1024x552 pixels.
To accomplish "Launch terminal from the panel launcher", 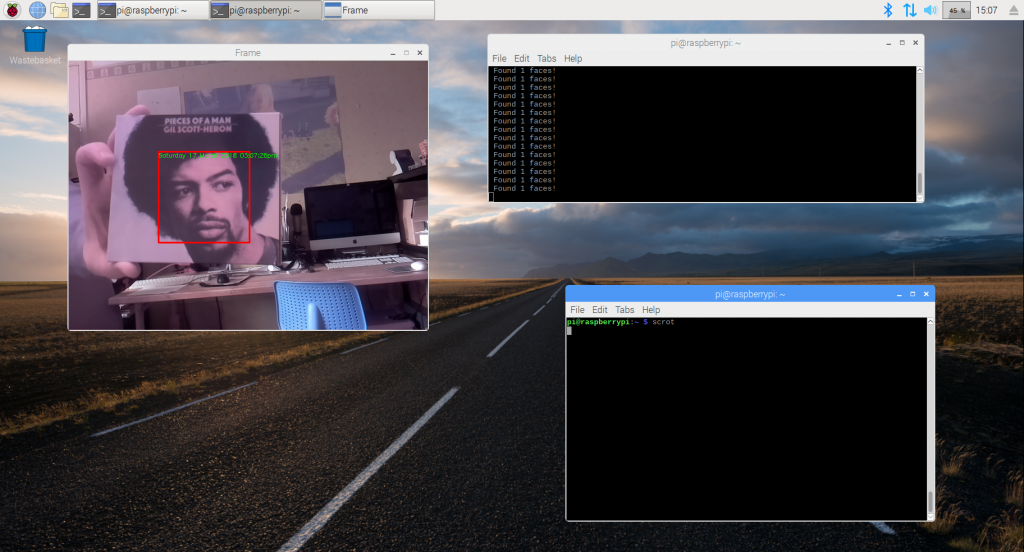I will [x=82, y=10].
